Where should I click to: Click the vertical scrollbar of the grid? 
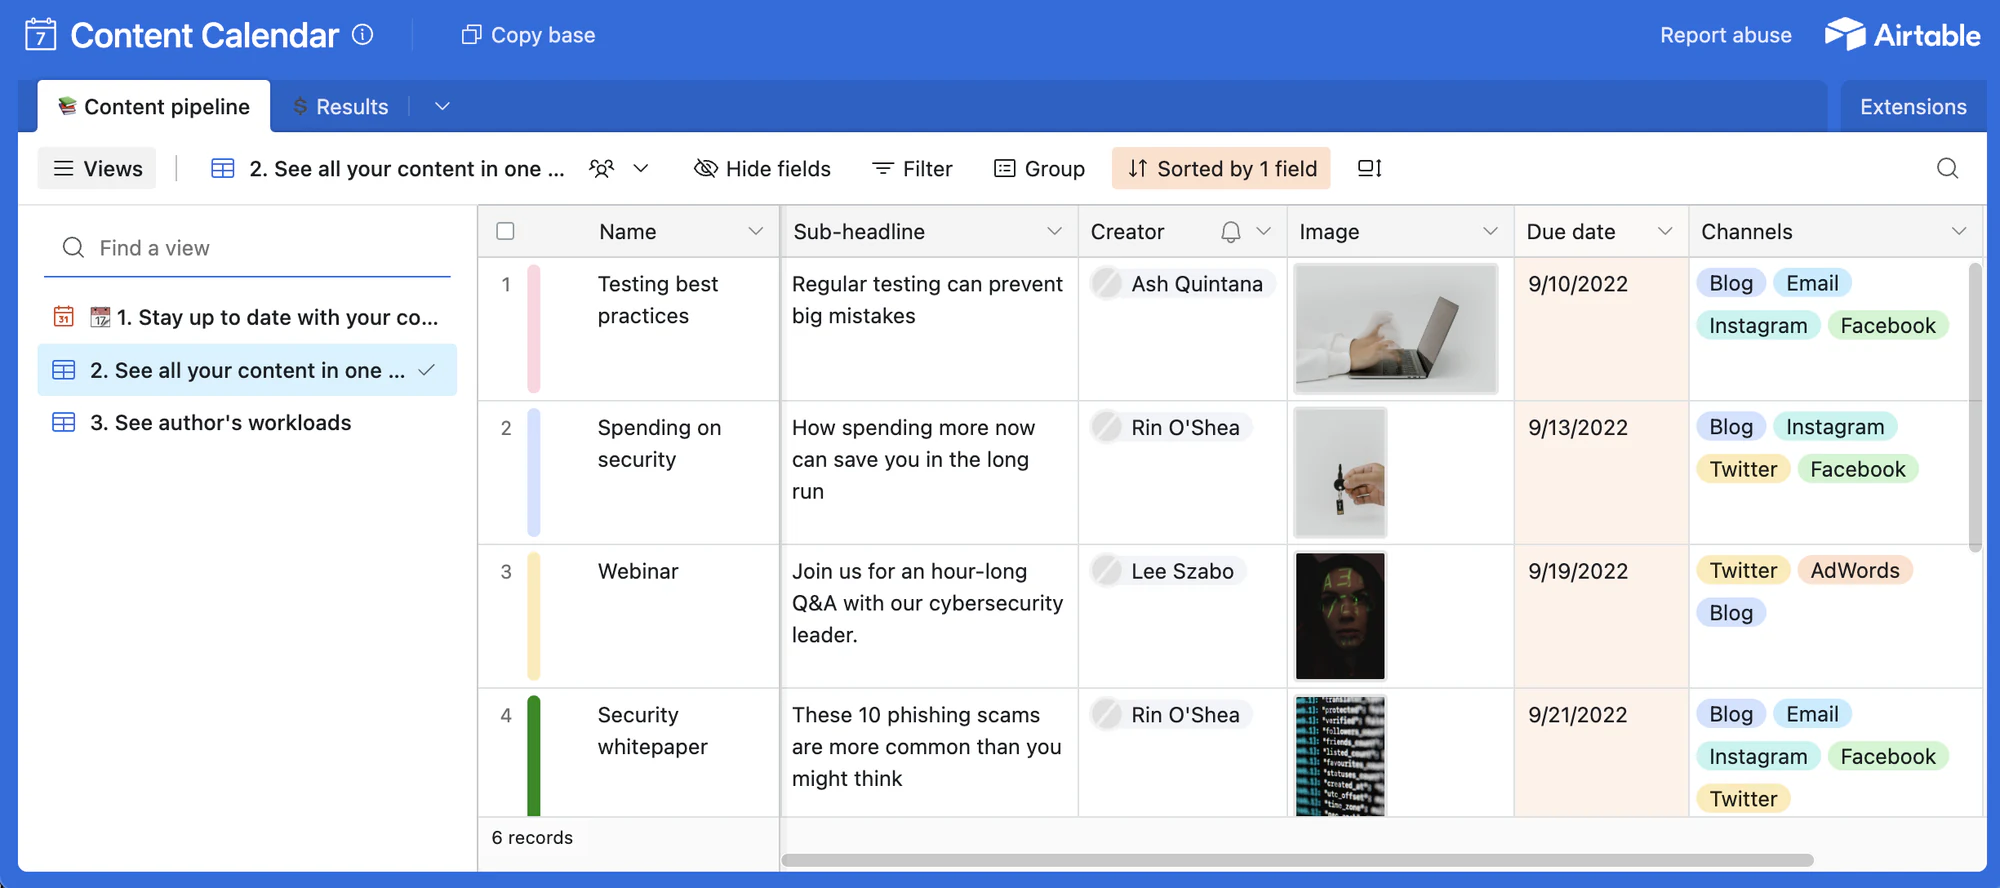1975,406
